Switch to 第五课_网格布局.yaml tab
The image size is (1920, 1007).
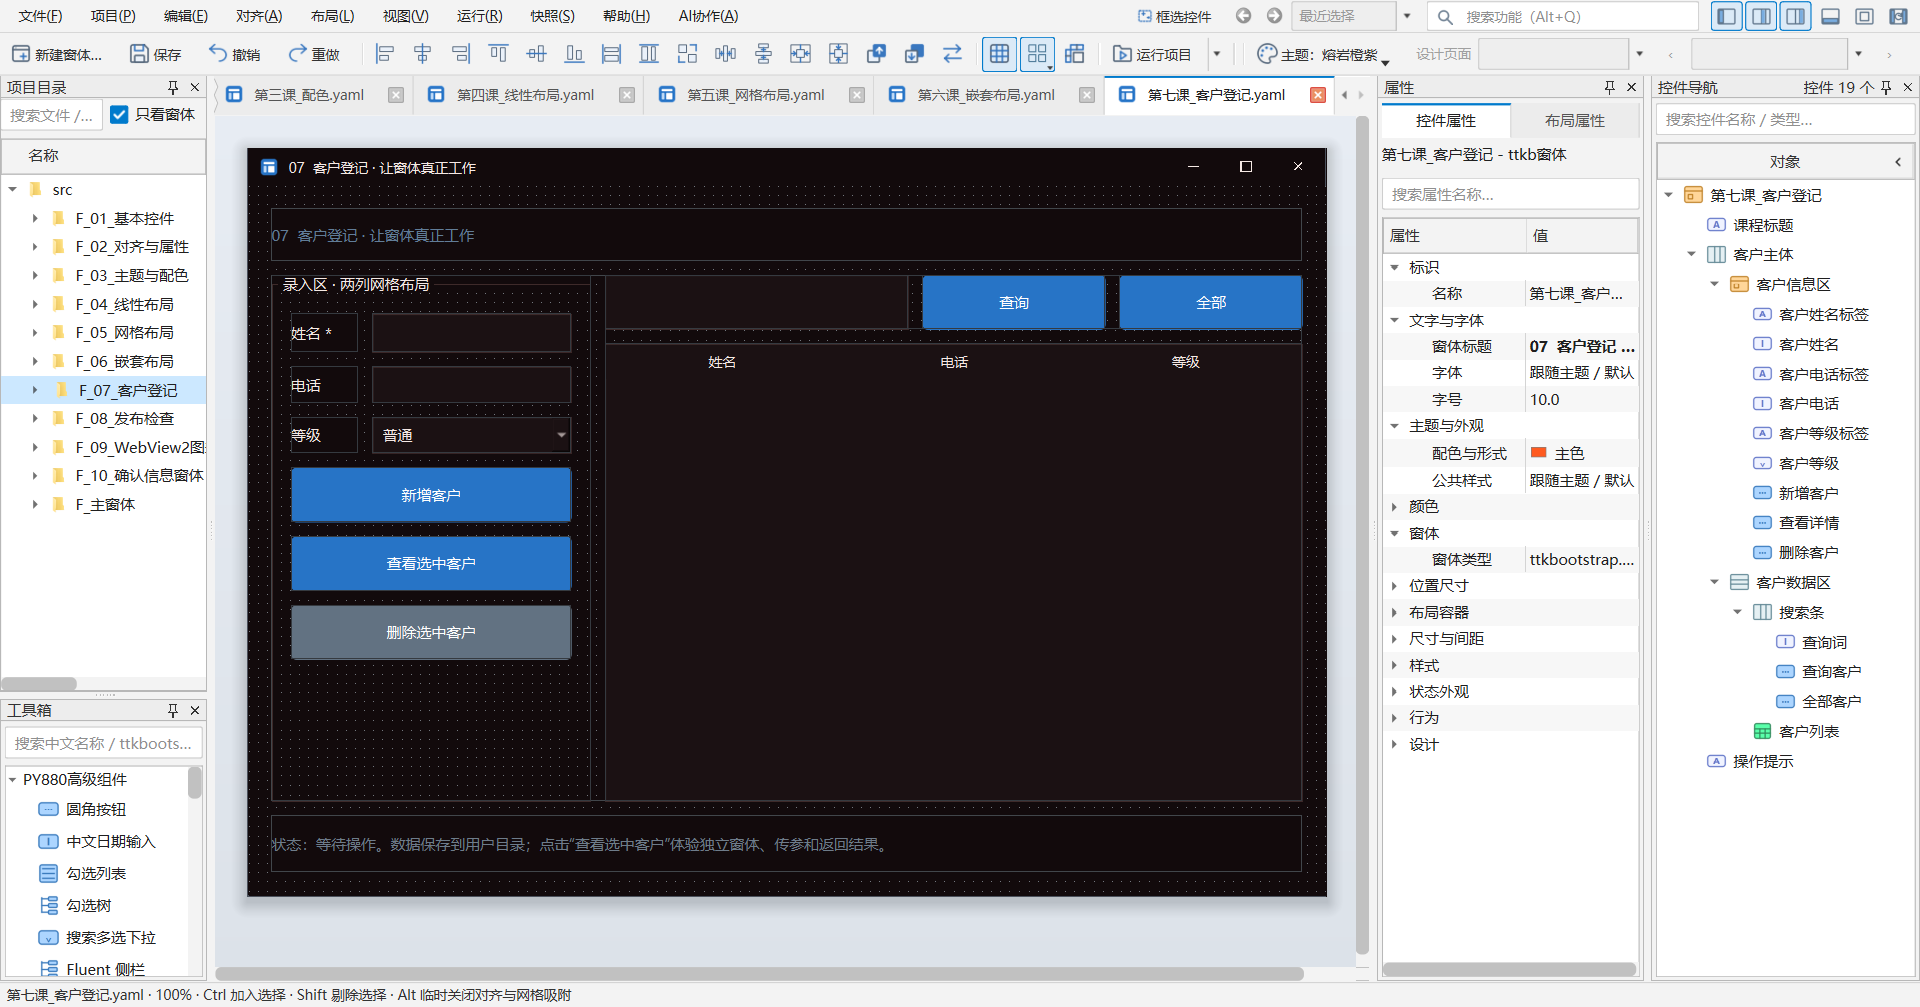point(755,95)
